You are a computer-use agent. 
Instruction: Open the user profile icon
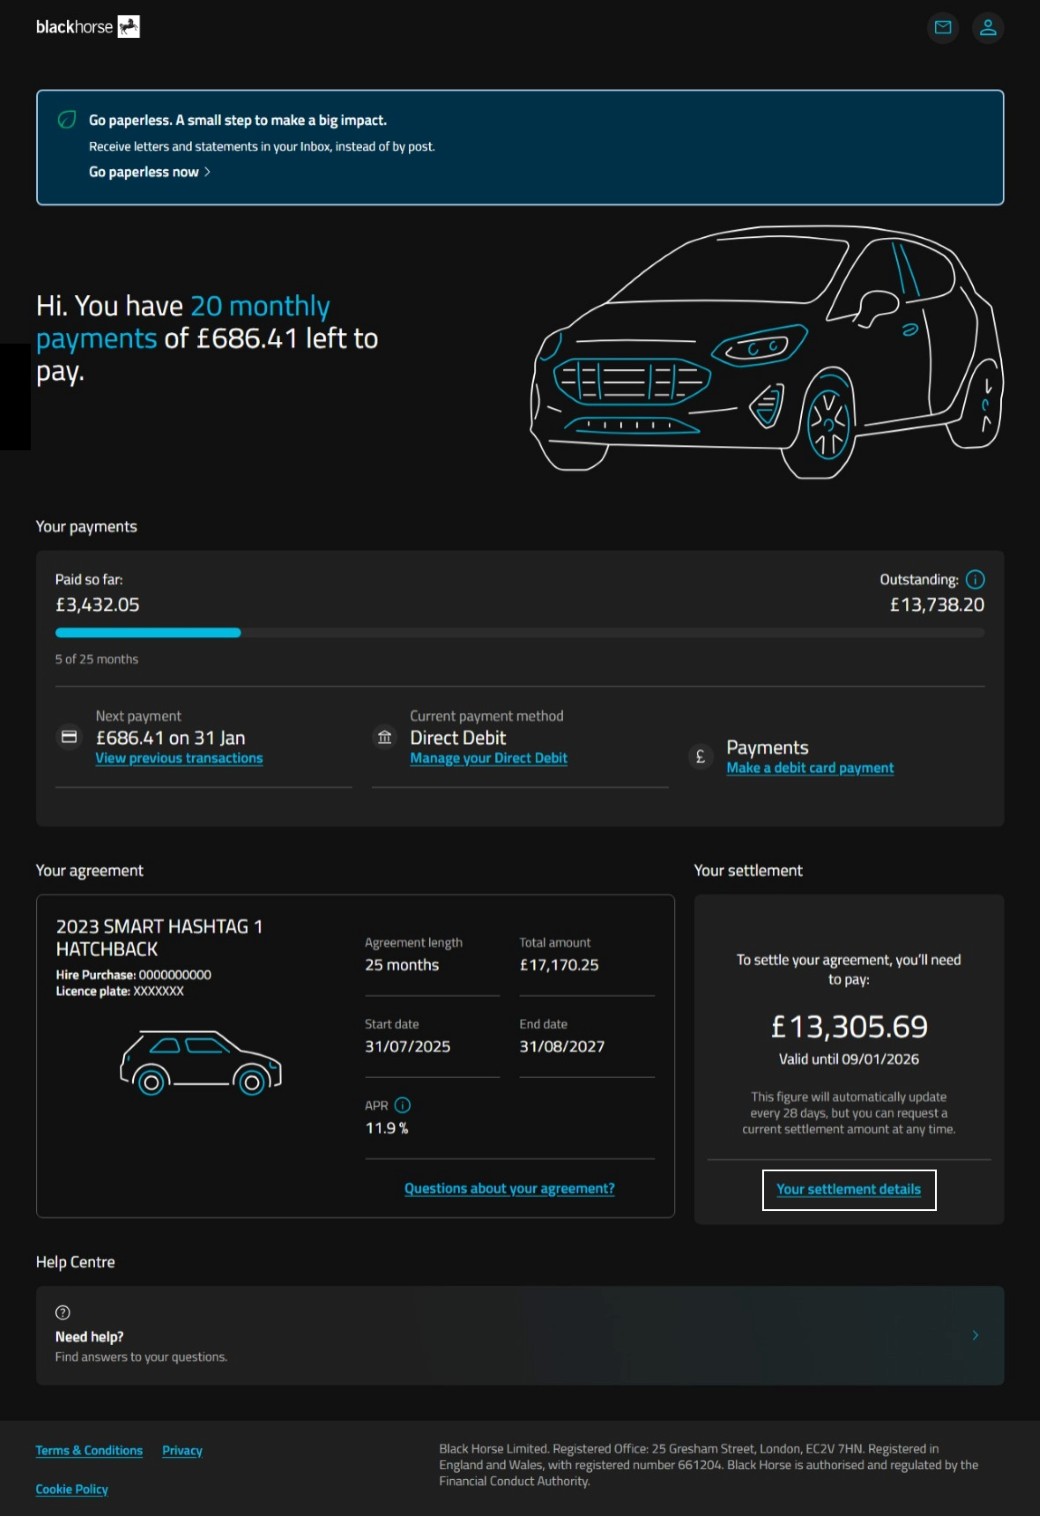(x=988, y=27)
